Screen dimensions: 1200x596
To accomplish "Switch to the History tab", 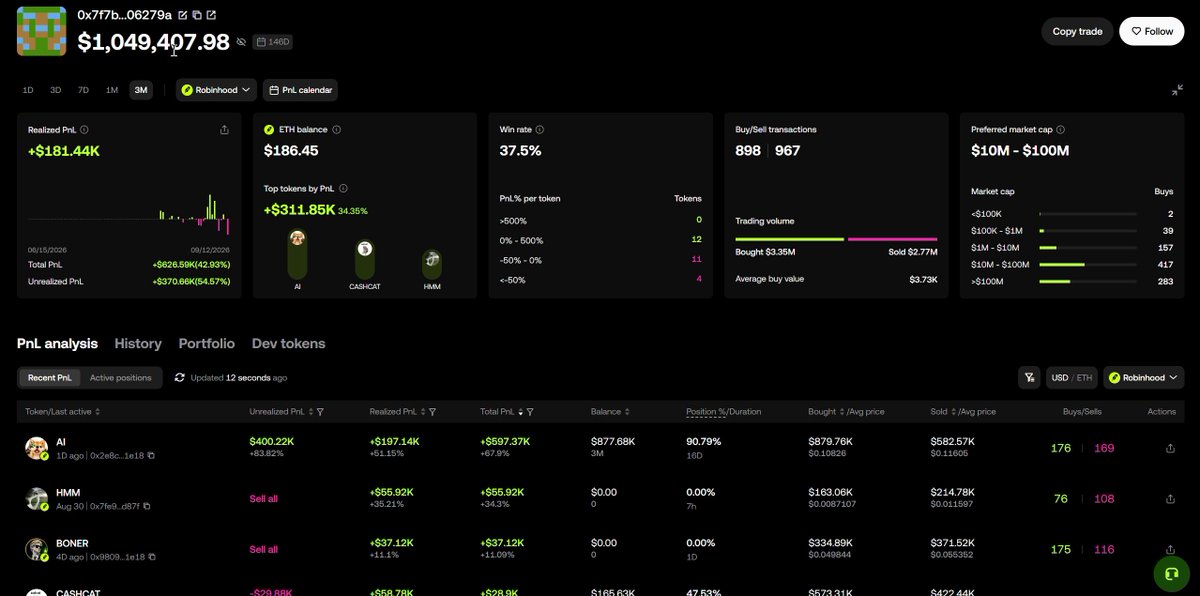I will (138, 344).
